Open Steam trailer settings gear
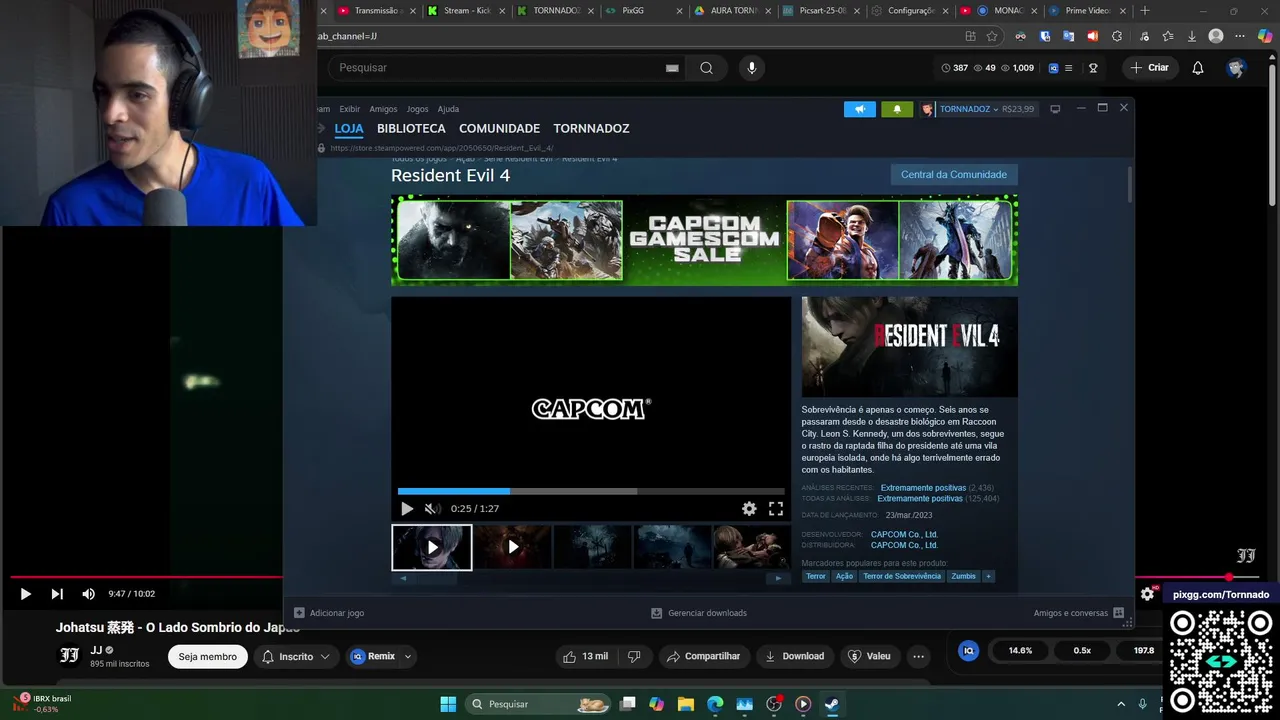Image resolution: width=1280 pixels, height=720 pixels. [749, 508]
